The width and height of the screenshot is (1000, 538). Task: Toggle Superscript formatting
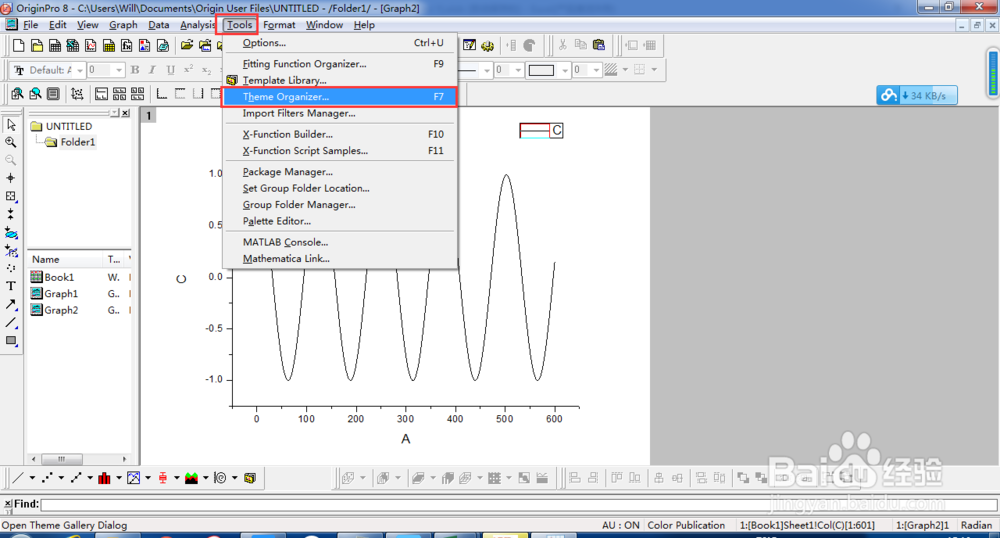click(x=188, y=69)
